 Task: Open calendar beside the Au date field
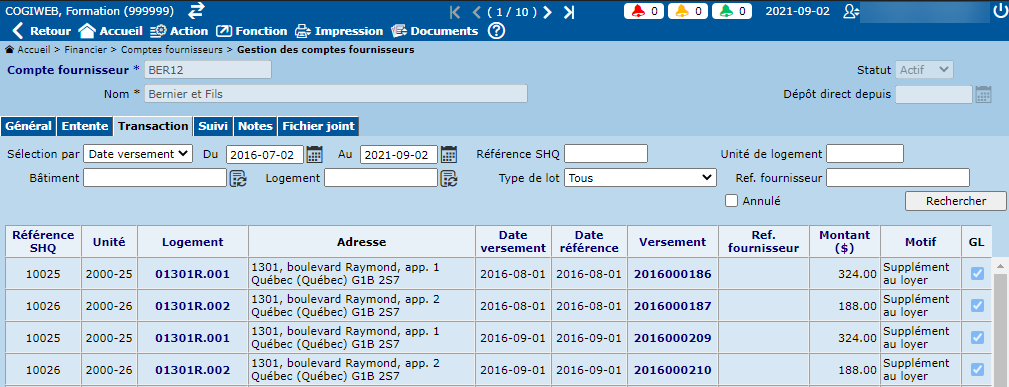click(449, 155)
